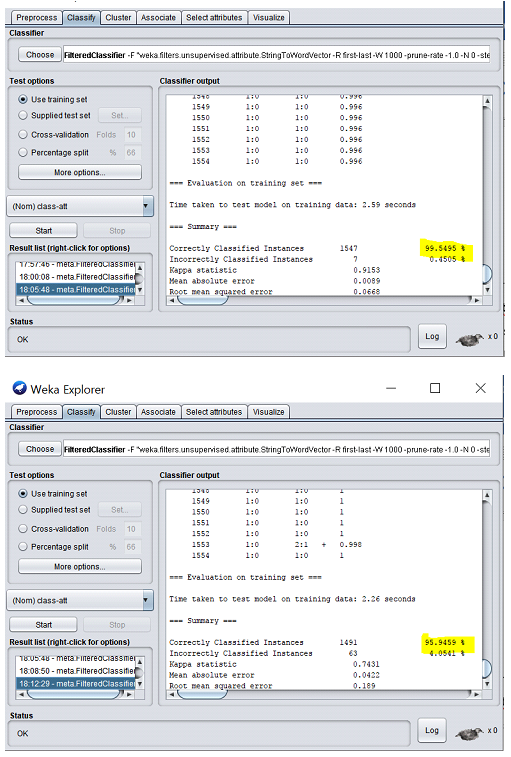Image resolution: width=511 pixels, height=757 pixels.
Task: Click the Classify tab in the 99.5495% window
Action: pyautogui.click(x=81, y=17)
